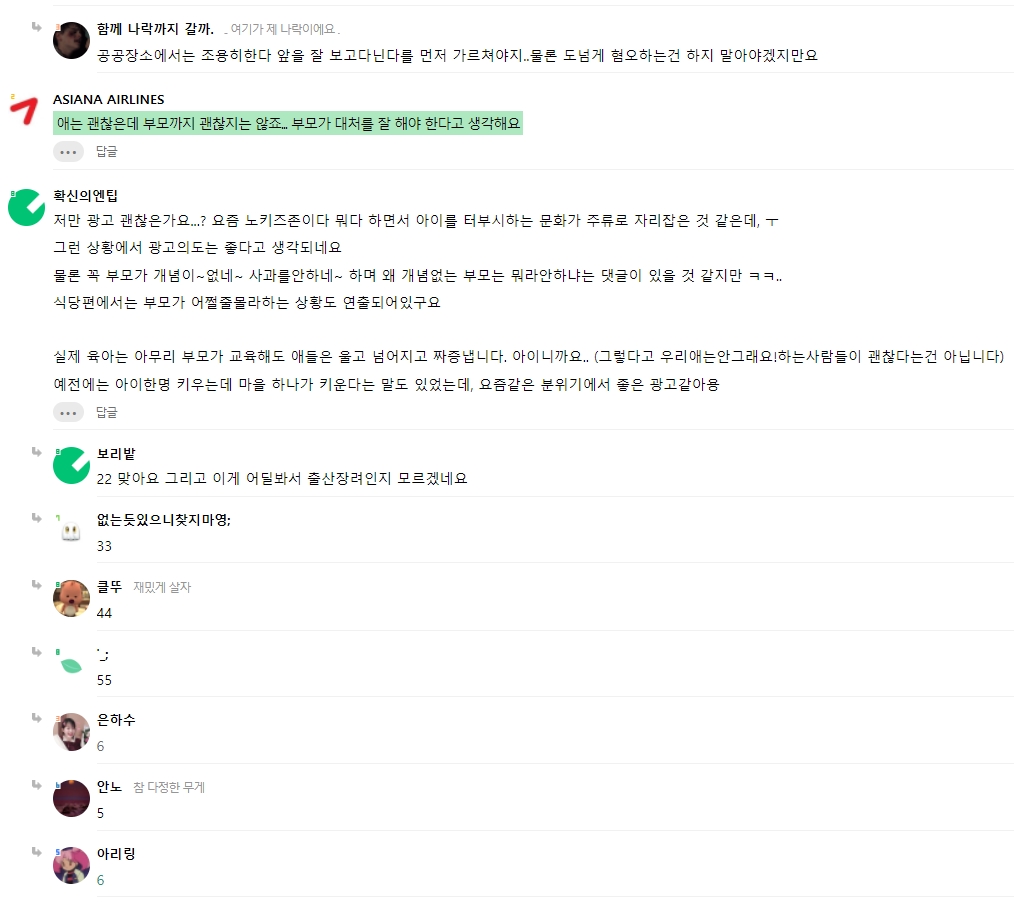Click 함께 나락까지 갈까 username
This screenshot has height=907, width=1014.
[155, 28]
